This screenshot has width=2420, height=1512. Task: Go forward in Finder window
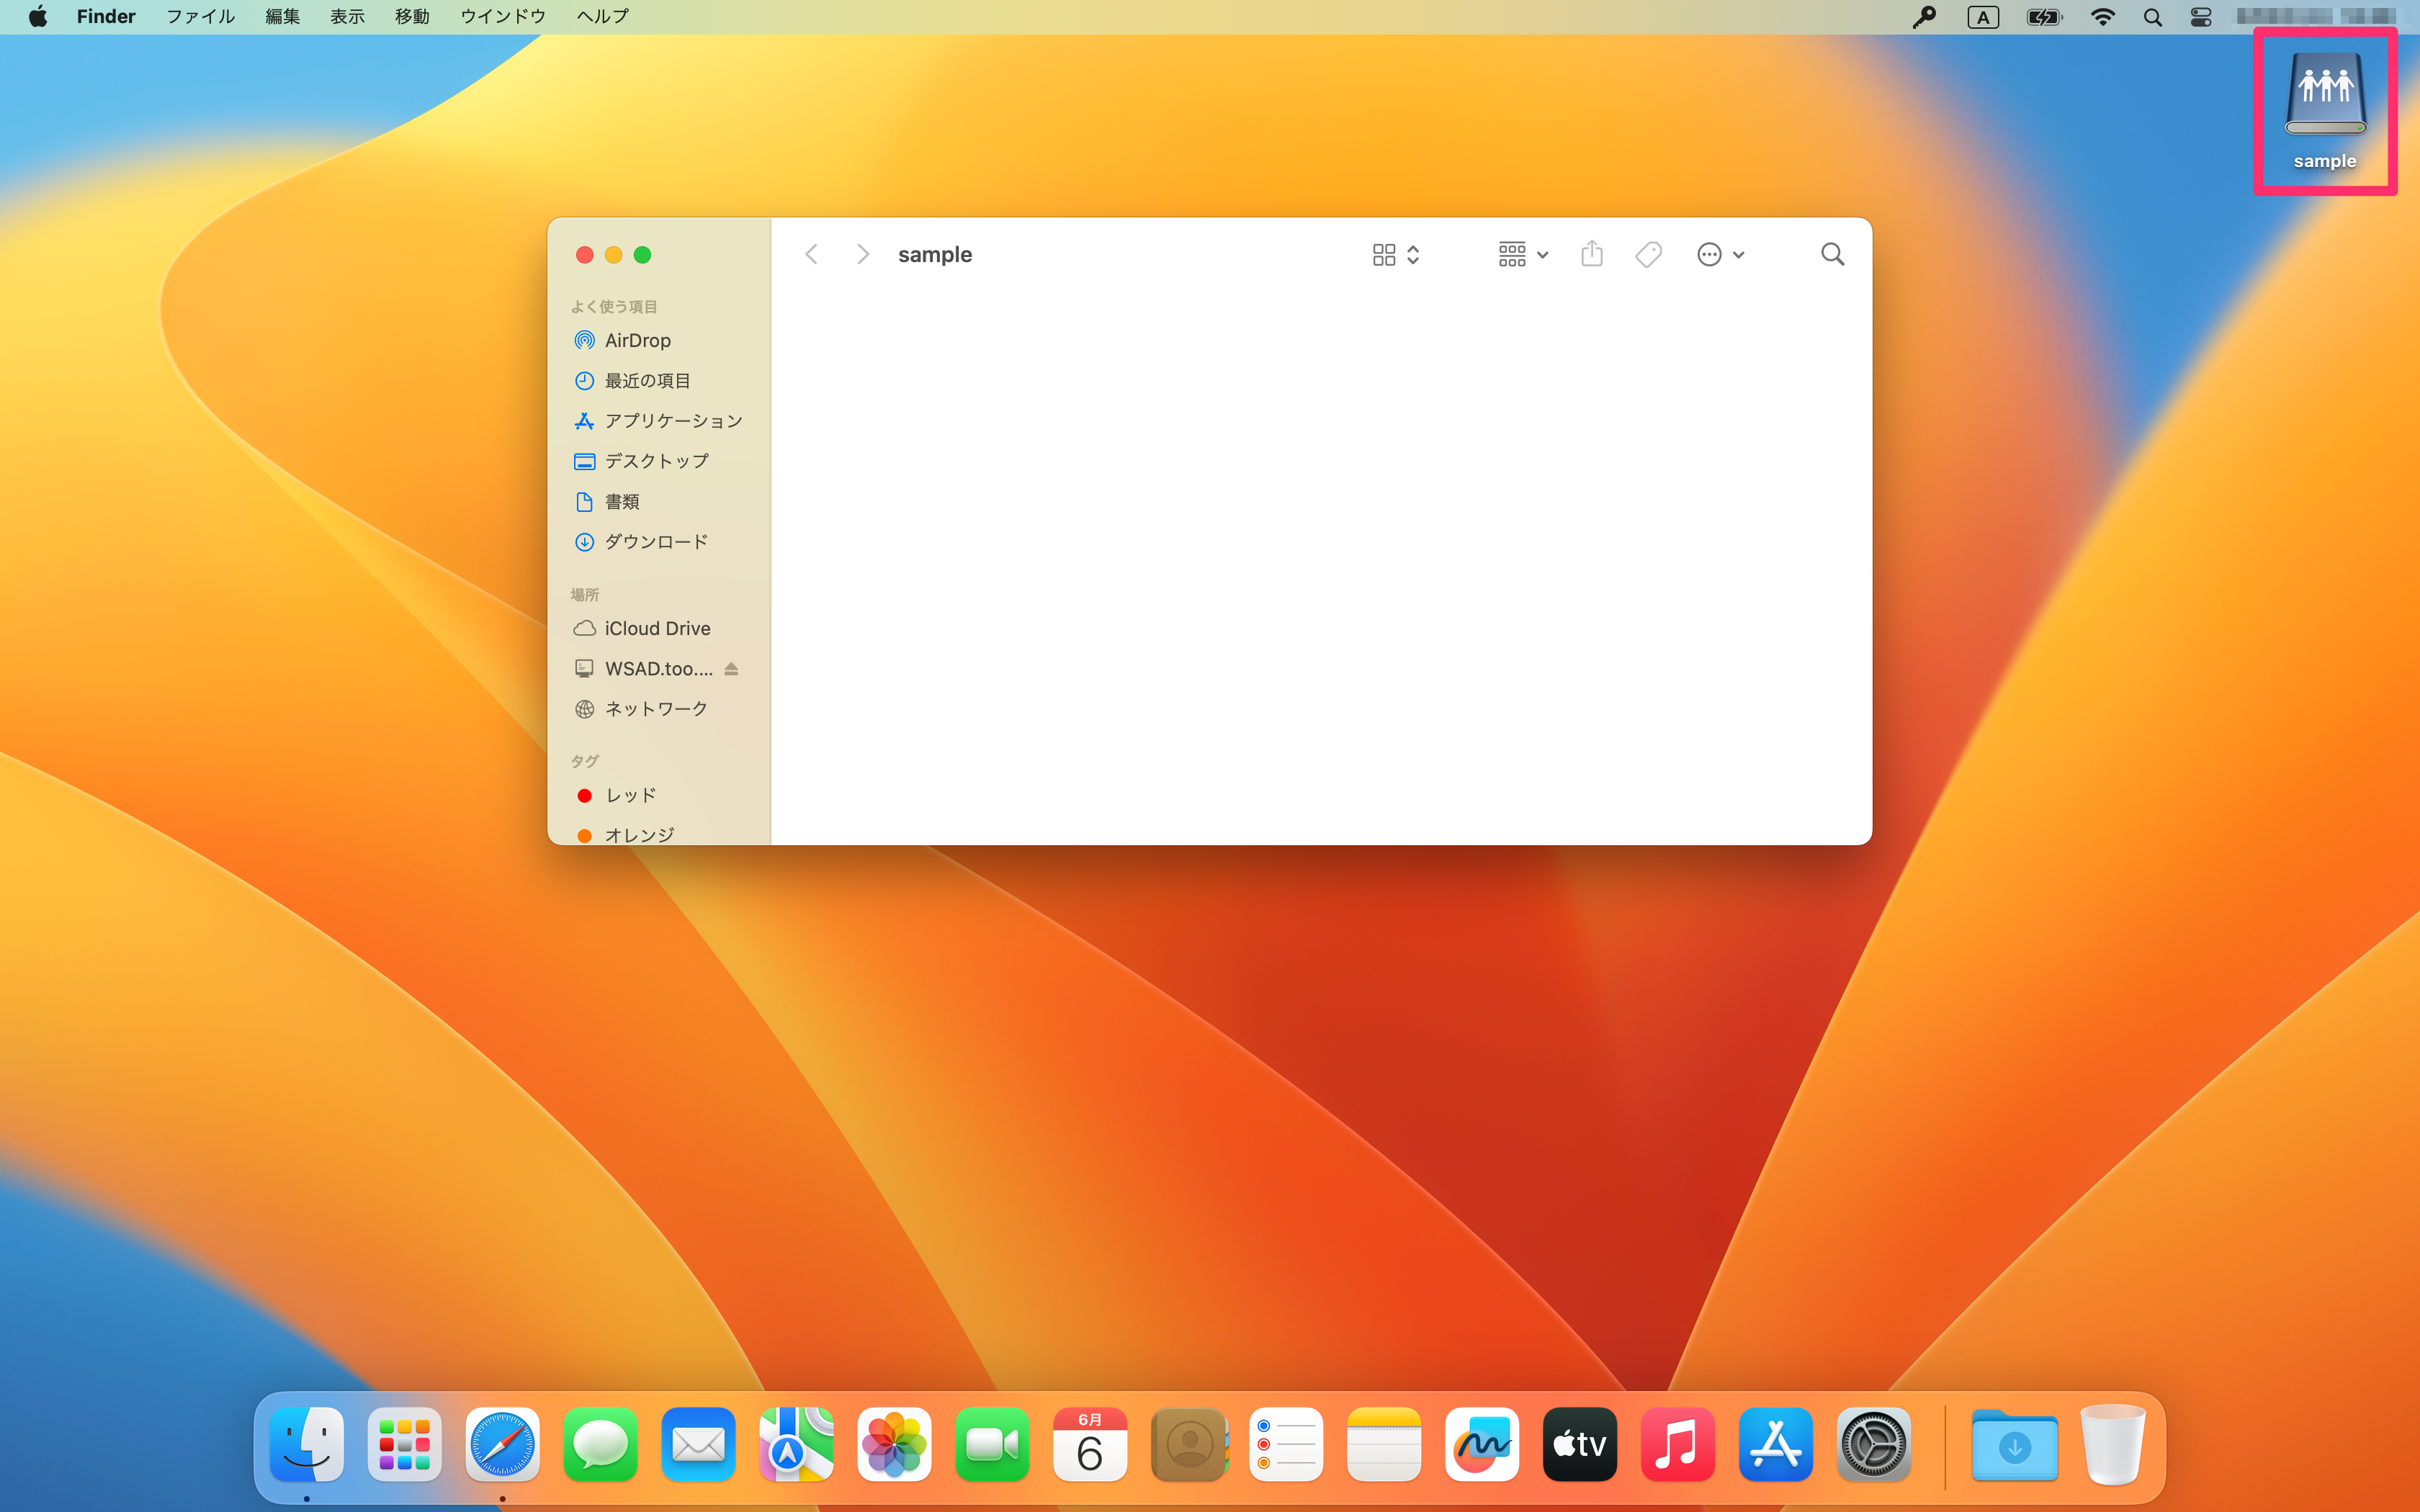click(862, 255)
